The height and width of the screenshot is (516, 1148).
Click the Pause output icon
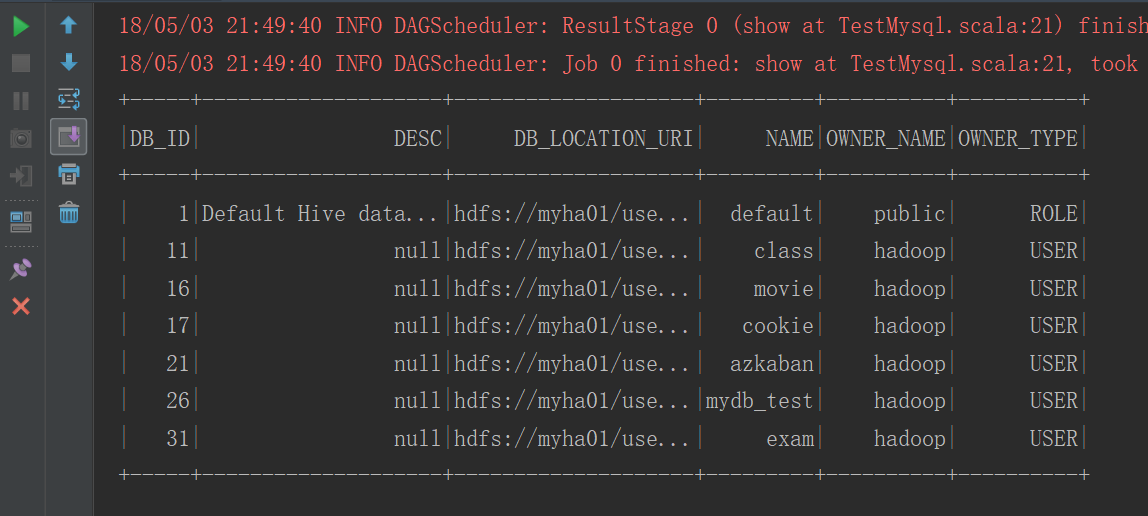pyautogui.click(x=21, y=100)
